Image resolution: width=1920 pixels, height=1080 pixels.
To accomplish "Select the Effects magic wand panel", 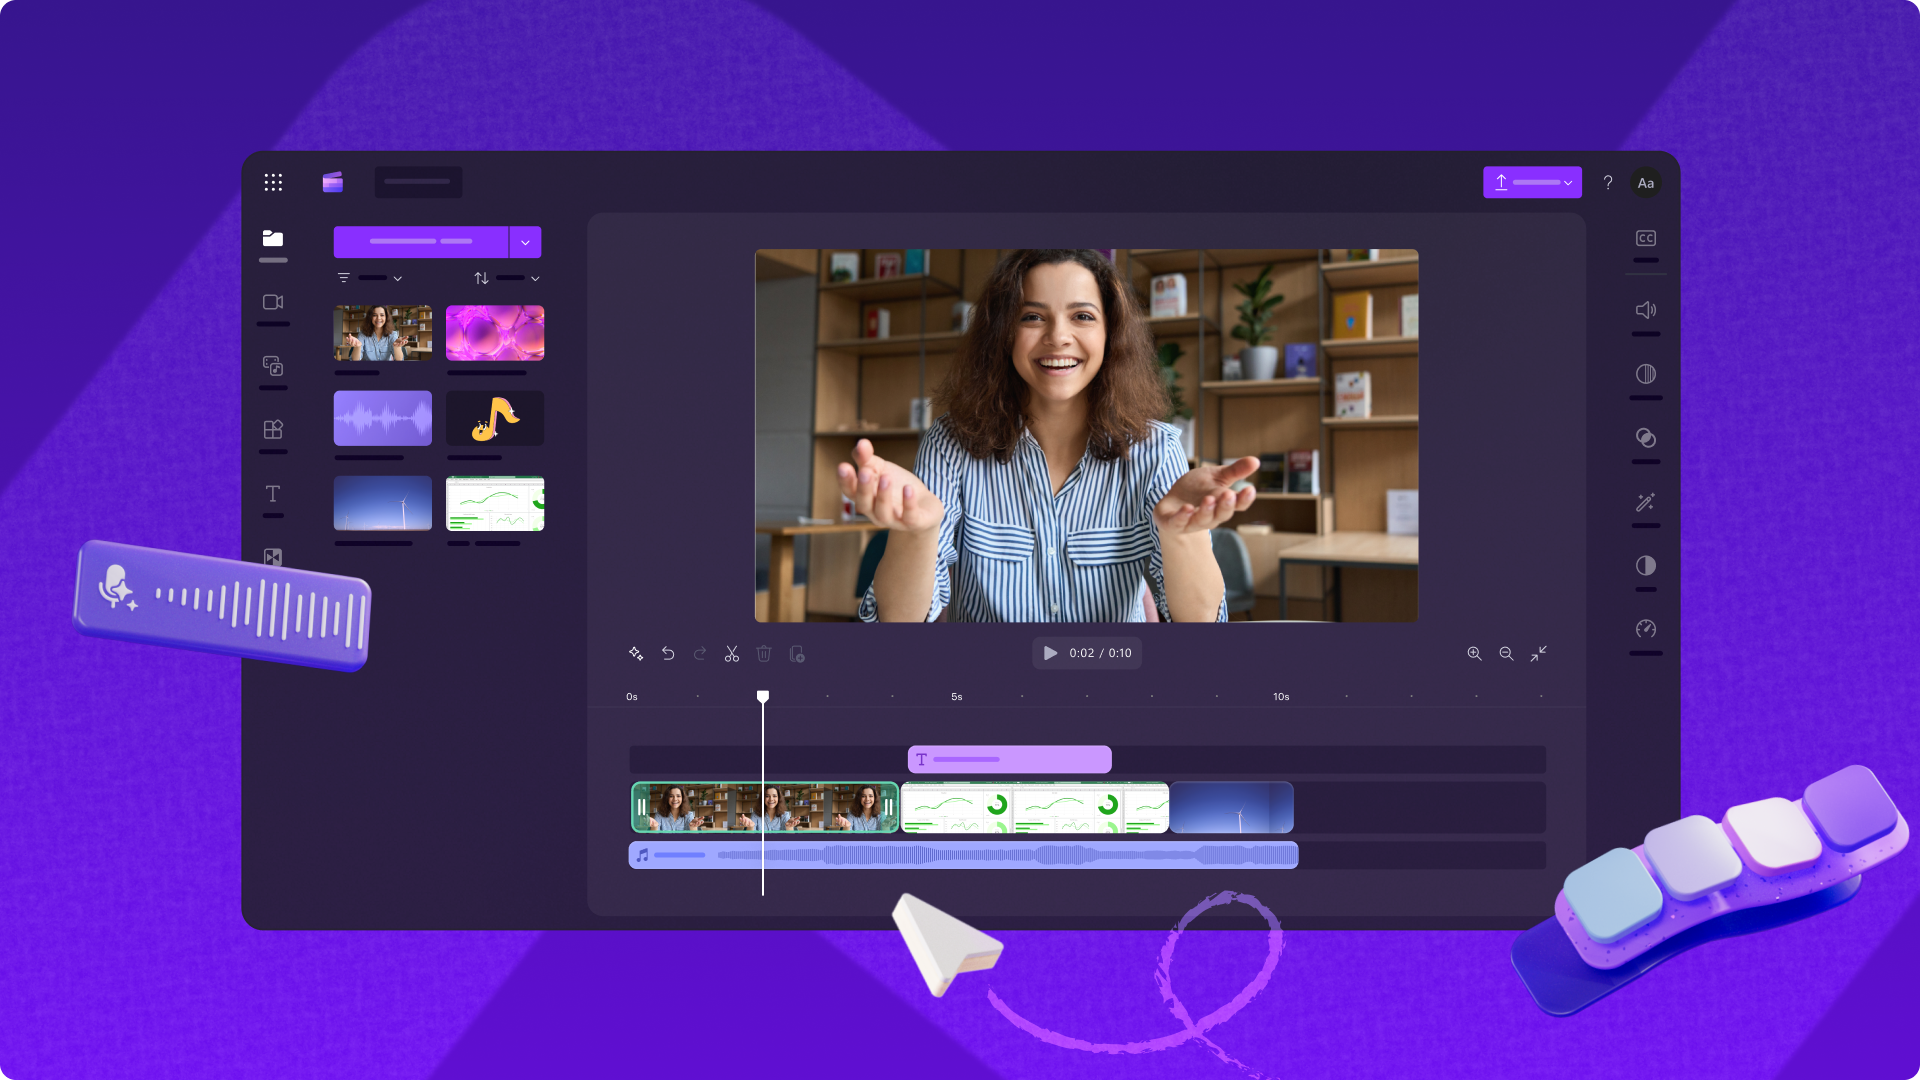I will click(1645, 502).
